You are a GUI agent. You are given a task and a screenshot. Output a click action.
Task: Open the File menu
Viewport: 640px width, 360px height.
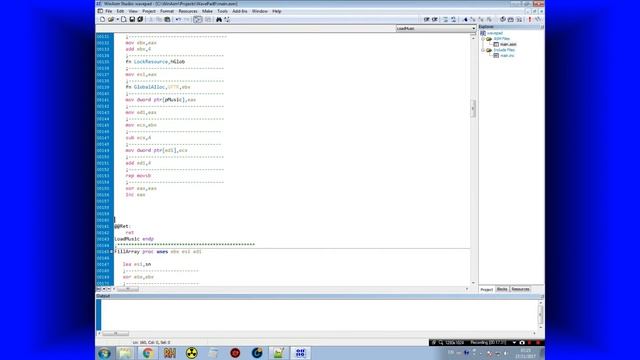click(109, 11)
